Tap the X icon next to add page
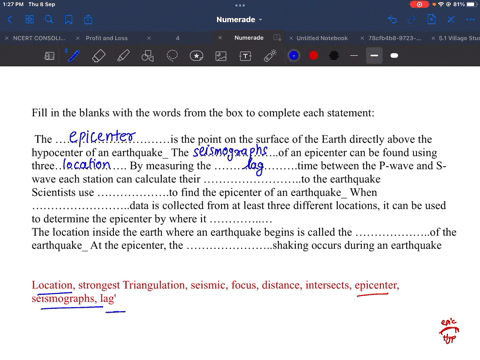The height and width of the screenshot is (360, 480). point(451,20)
